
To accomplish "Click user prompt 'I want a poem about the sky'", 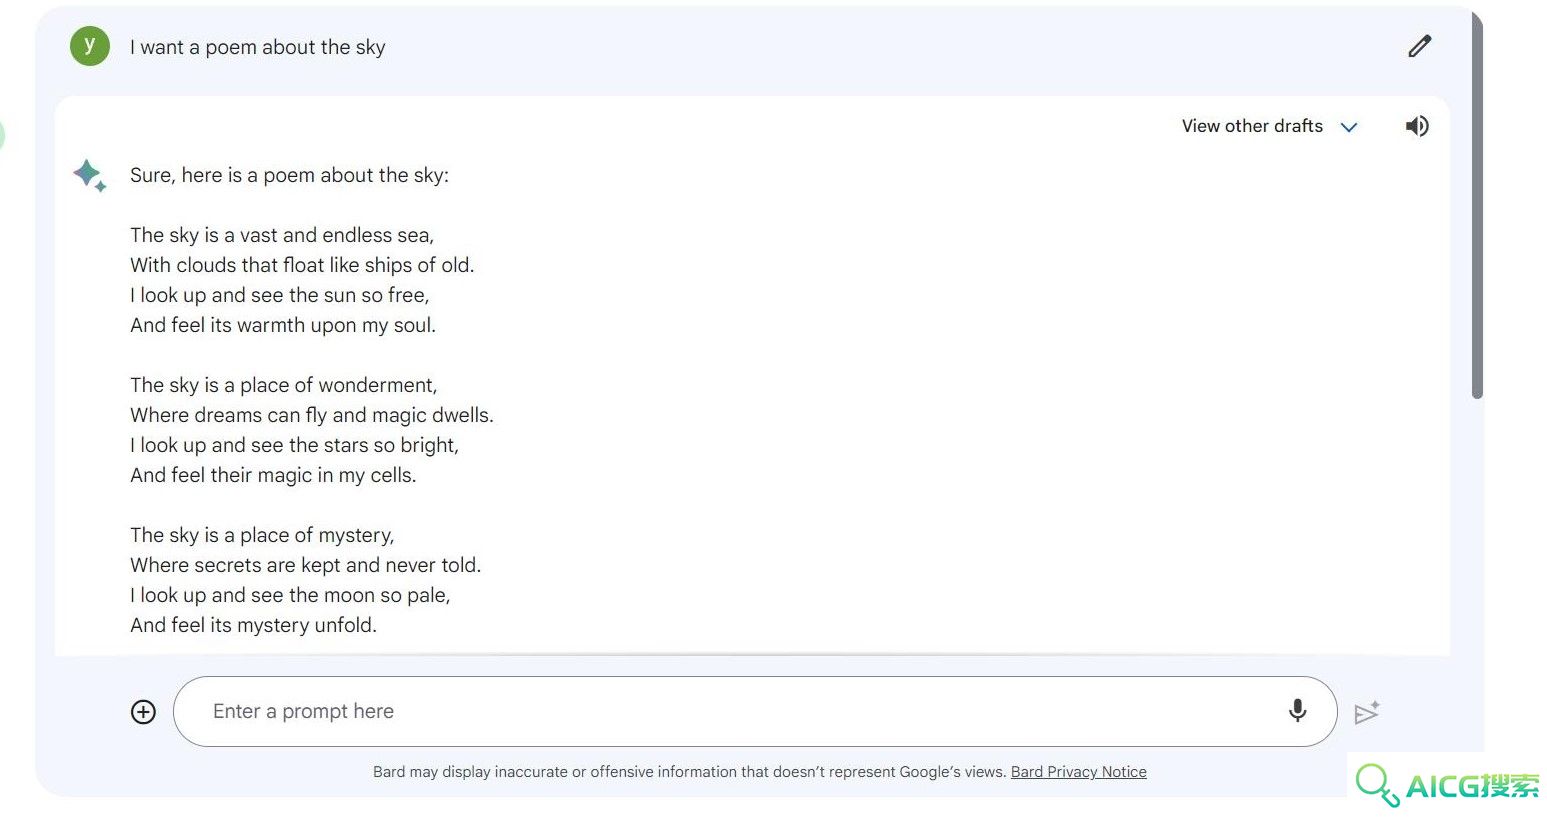I will coord(257,47).
